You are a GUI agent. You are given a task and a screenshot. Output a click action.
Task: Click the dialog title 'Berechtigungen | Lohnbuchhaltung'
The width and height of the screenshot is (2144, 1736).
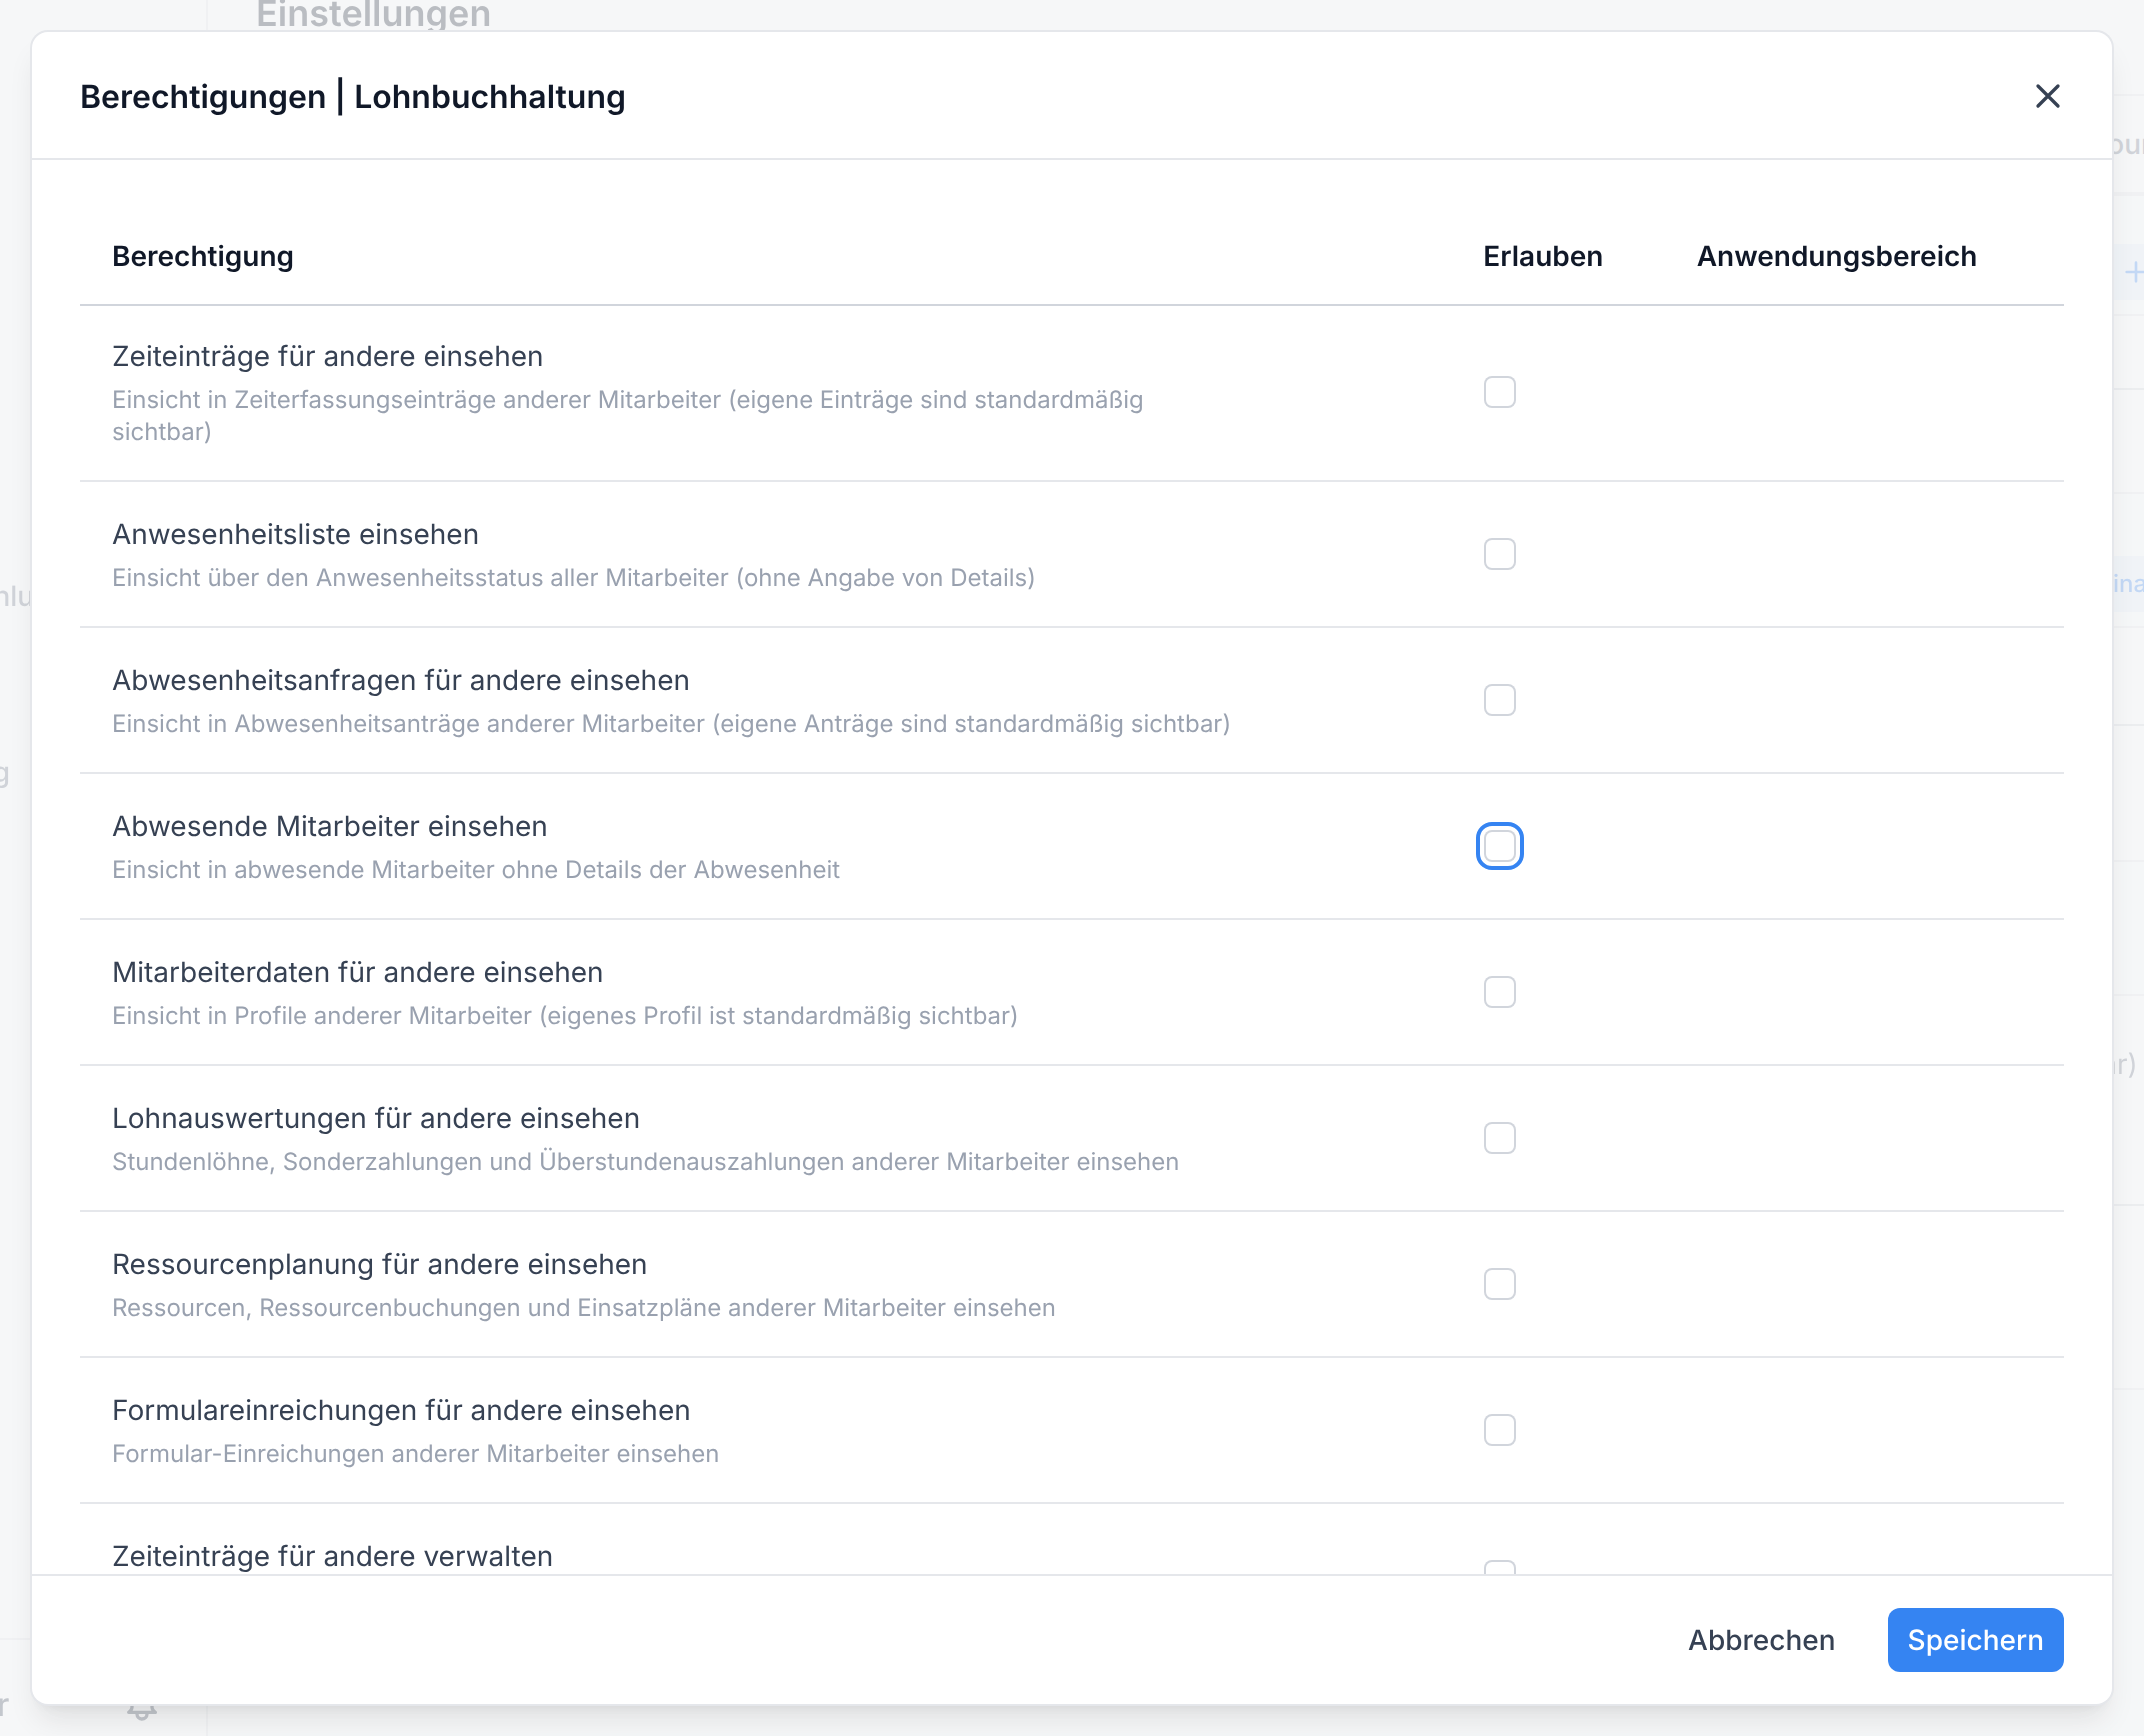353,96
